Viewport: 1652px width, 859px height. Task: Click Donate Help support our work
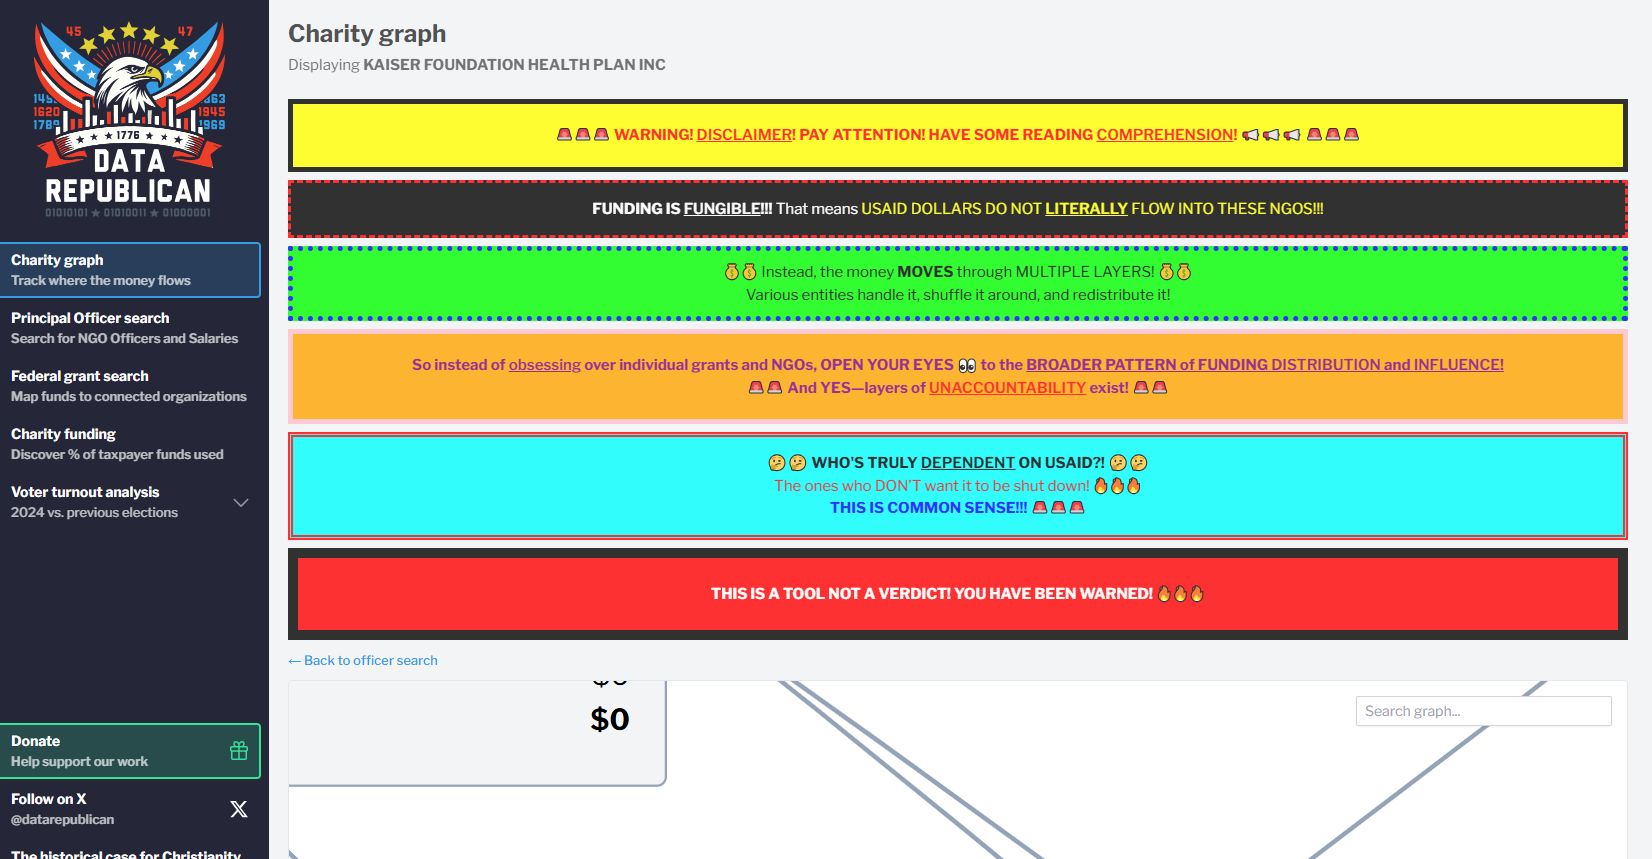pyautogui.click(x=130, y=751)
